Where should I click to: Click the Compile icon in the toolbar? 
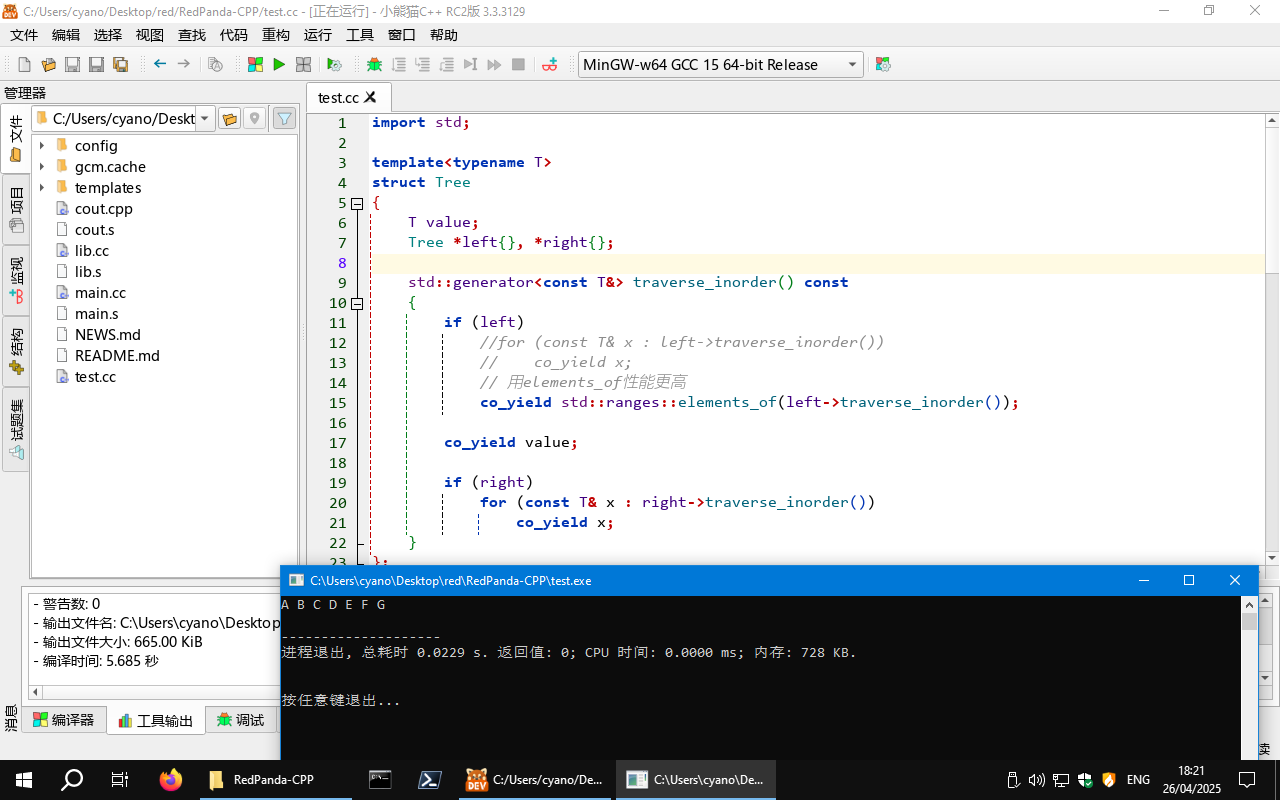(x=255, y=64)
